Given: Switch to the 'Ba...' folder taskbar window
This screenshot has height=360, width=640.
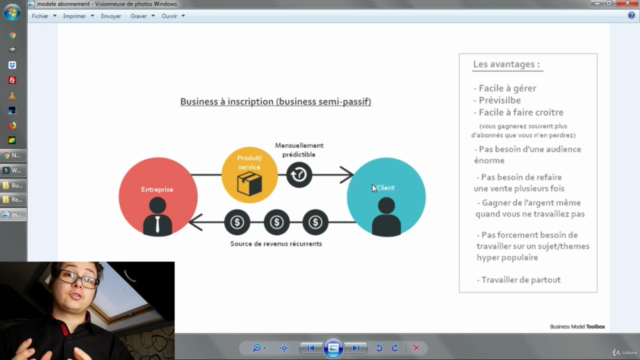Looking at the screenshot, I should tap(13, 185).
